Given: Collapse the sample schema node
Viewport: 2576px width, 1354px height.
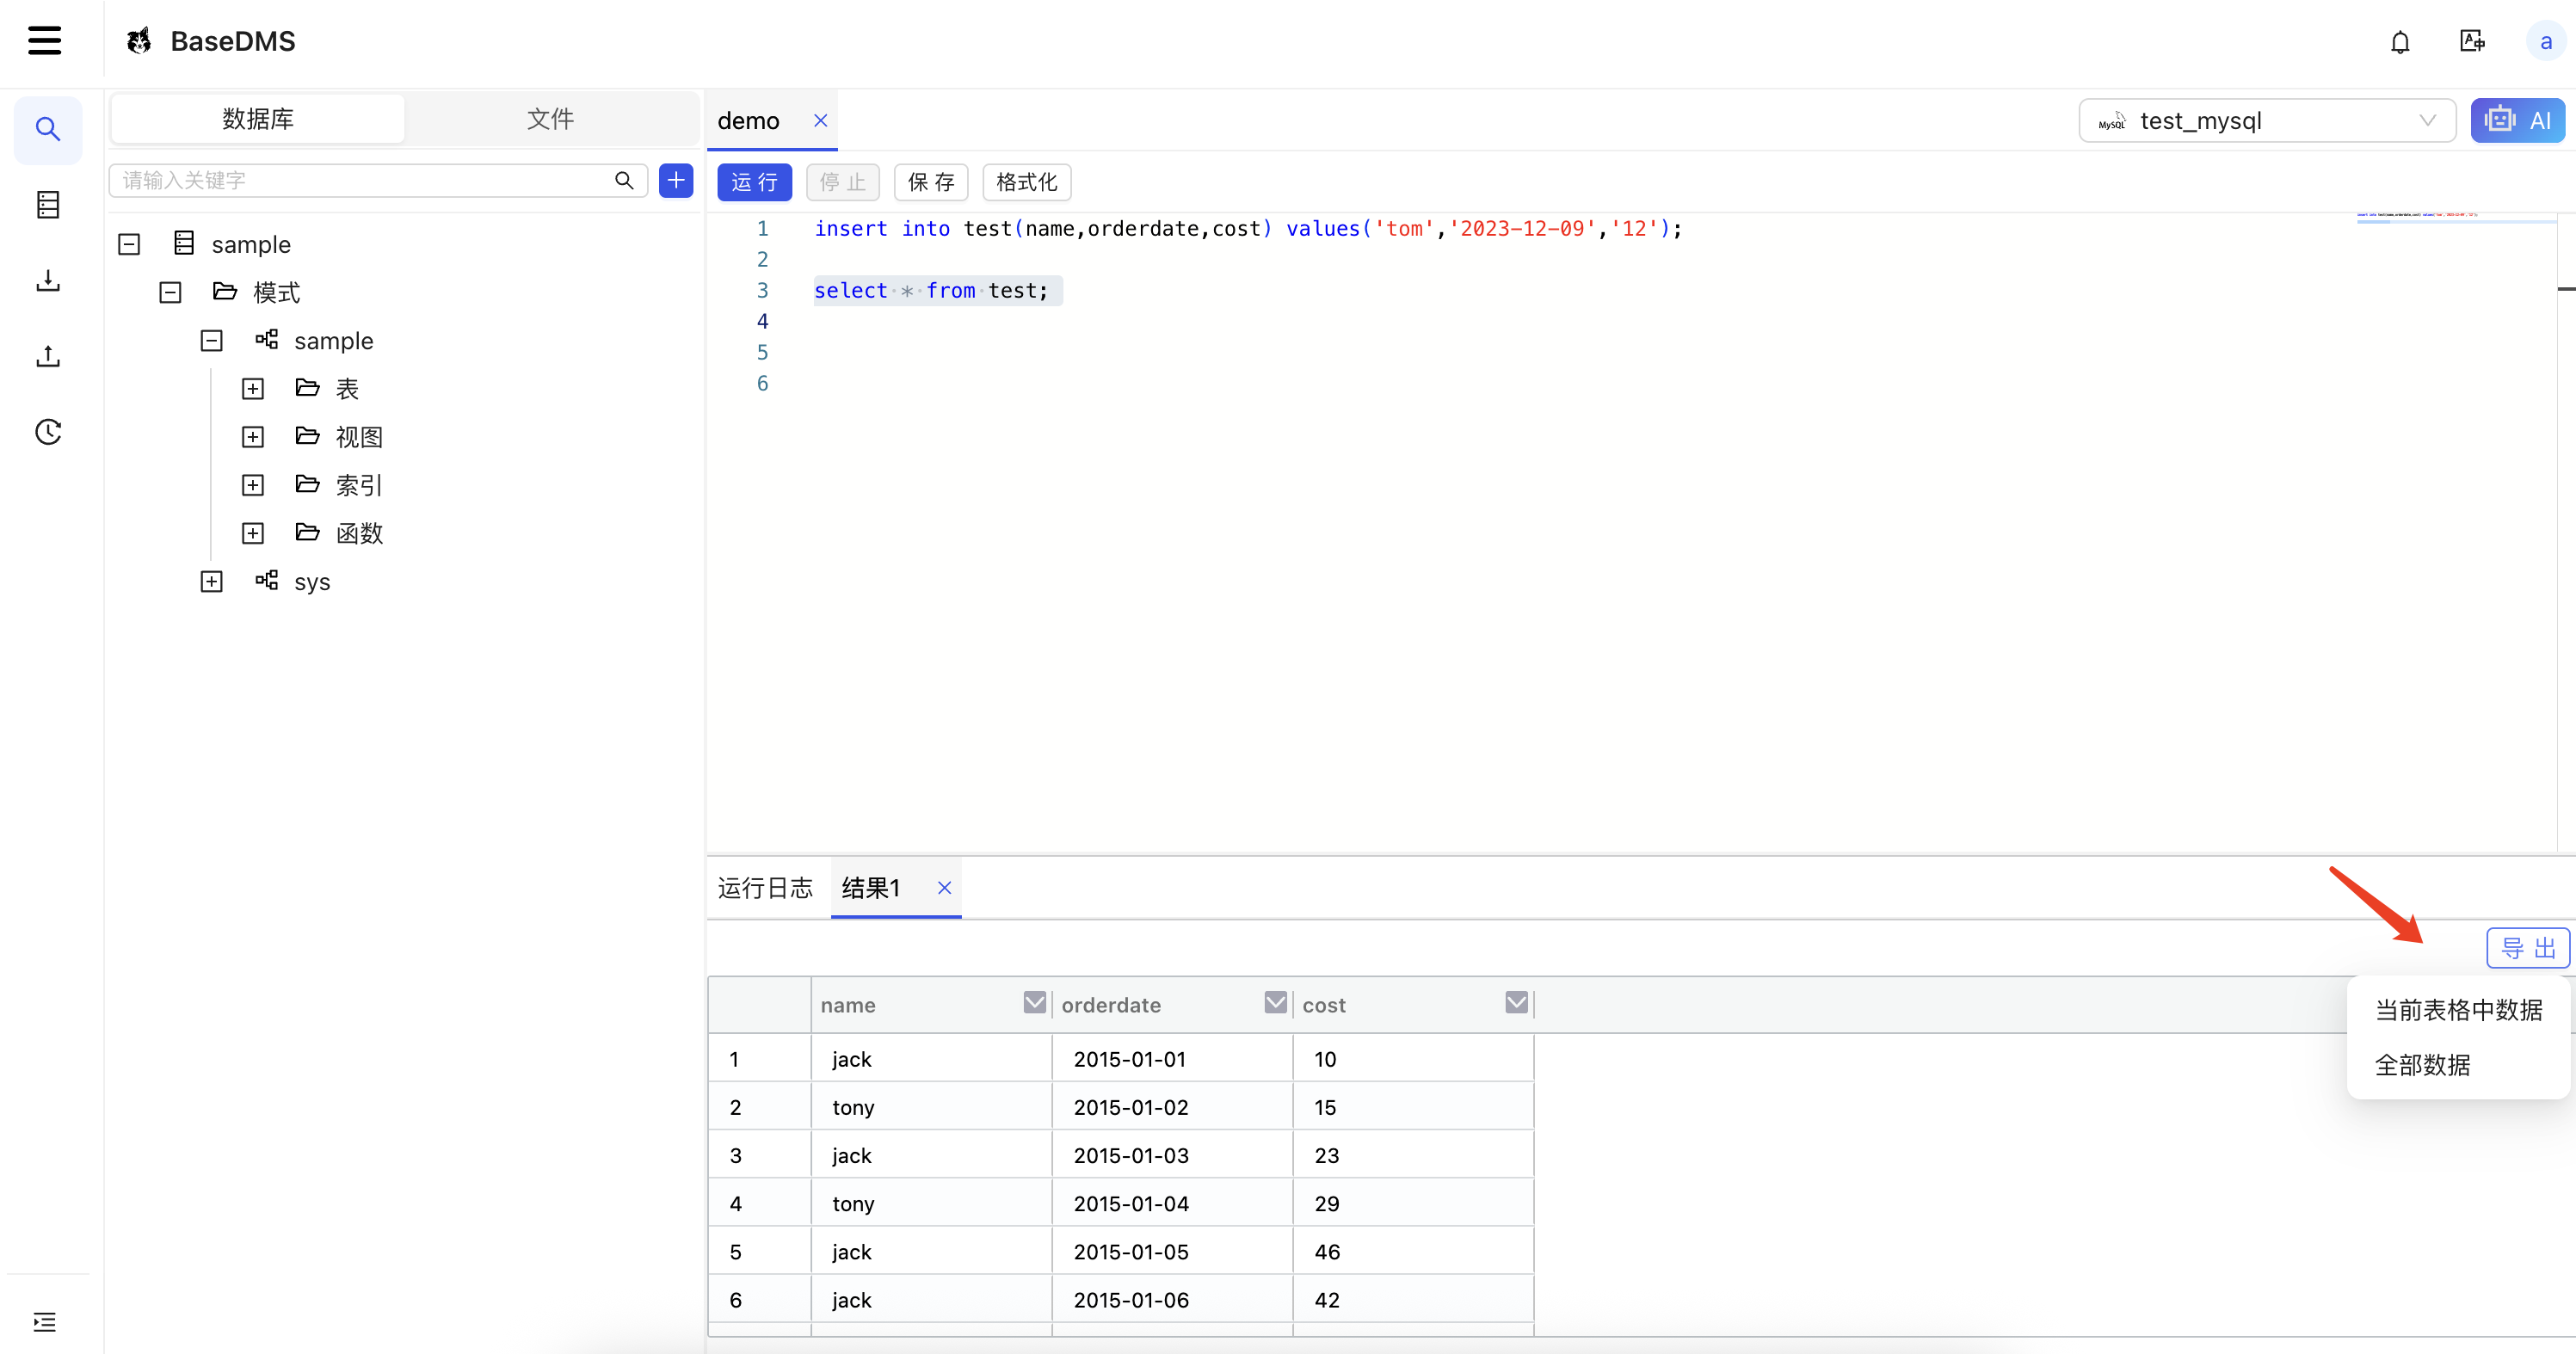Looking at the screenshot, I should point(211,341).
